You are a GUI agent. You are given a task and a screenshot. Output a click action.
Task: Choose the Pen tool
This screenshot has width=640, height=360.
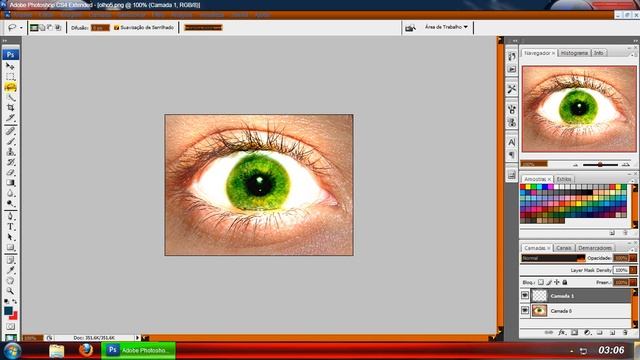coord(10,216)
